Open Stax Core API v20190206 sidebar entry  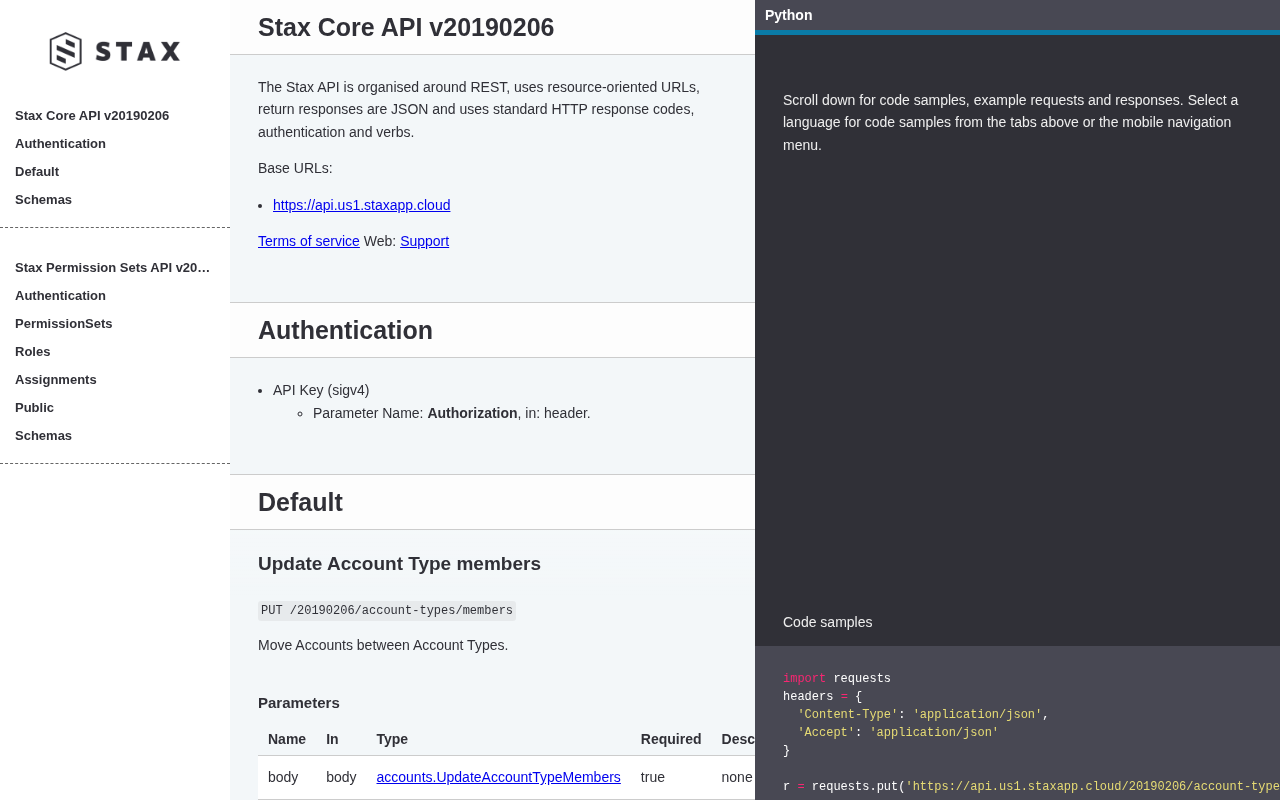click(x=92, y=116)
